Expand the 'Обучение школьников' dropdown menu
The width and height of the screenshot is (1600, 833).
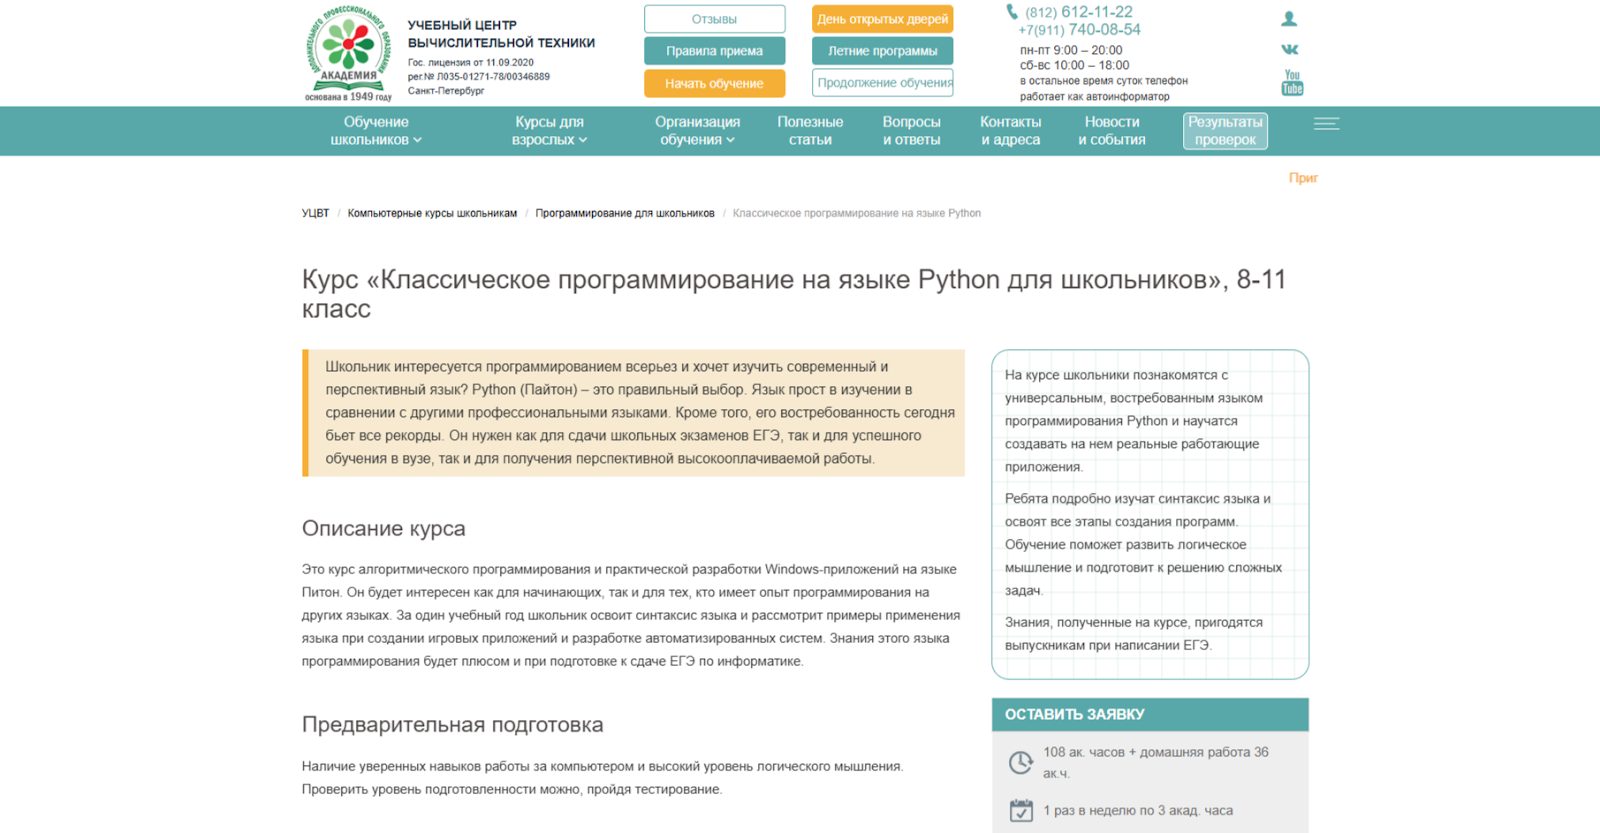click(x=376, y=131)
